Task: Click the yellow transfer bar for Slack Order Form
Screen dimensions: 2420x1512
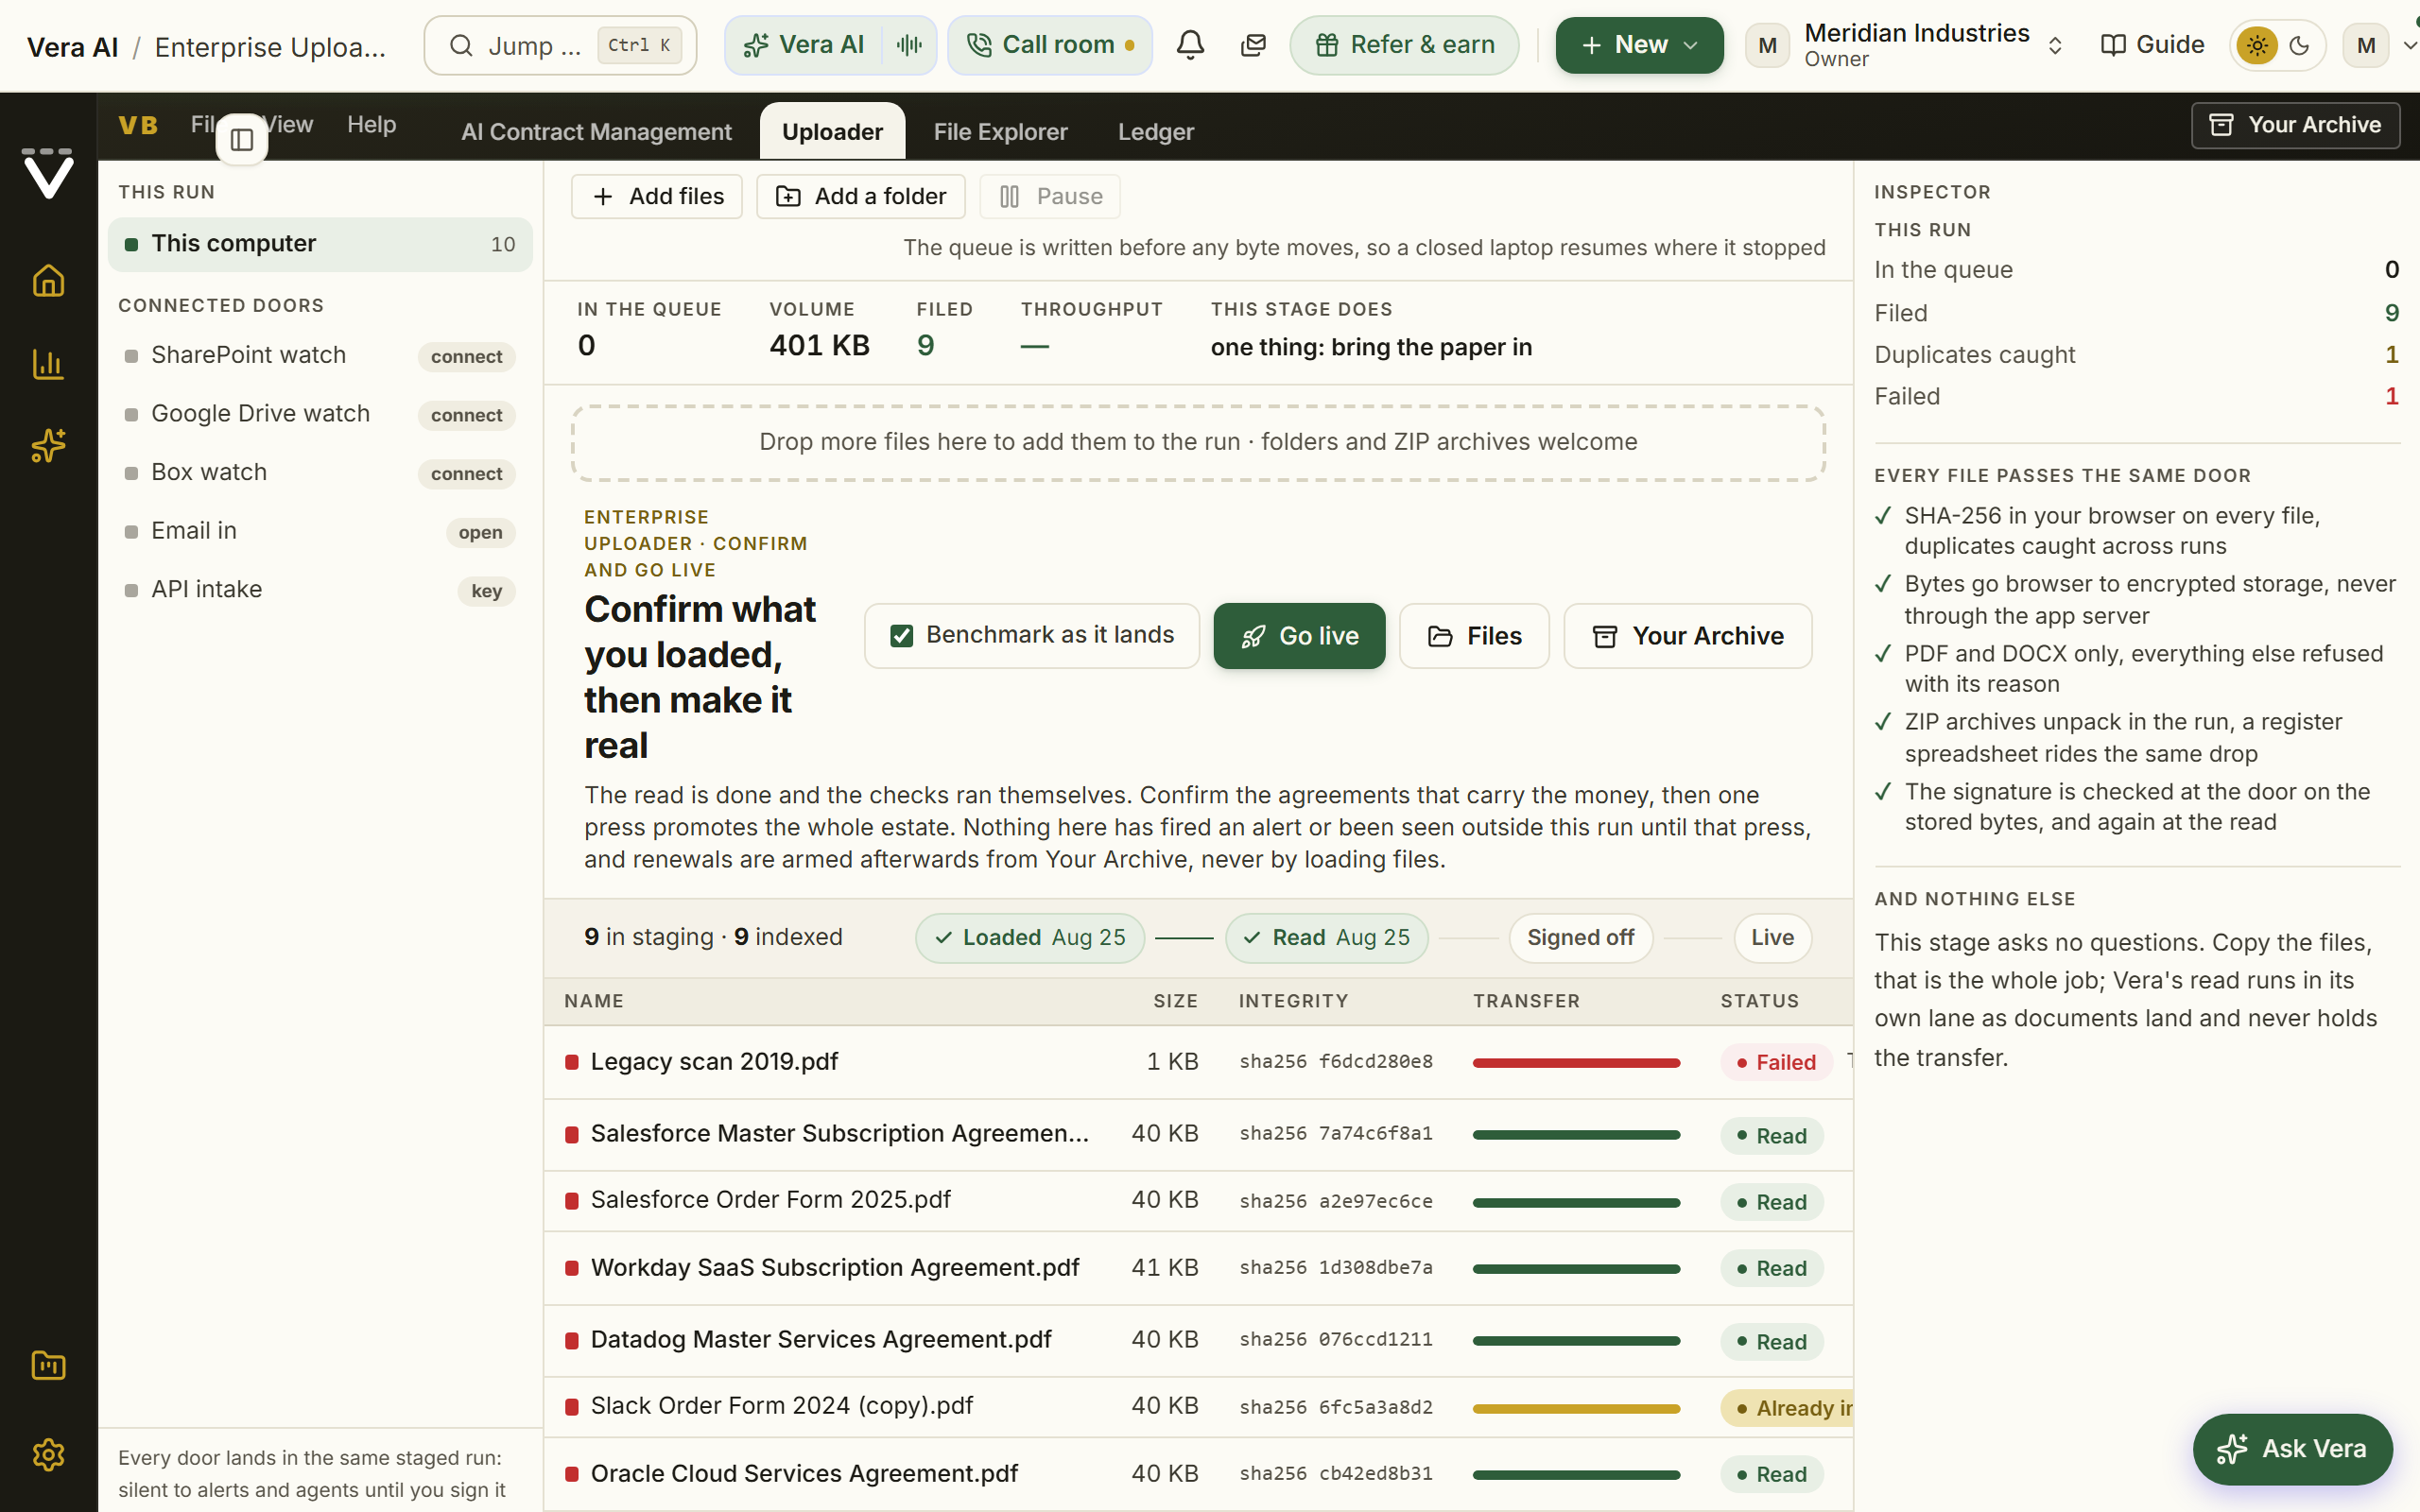Action: pyautogui.click(x=1576, y=1408)
